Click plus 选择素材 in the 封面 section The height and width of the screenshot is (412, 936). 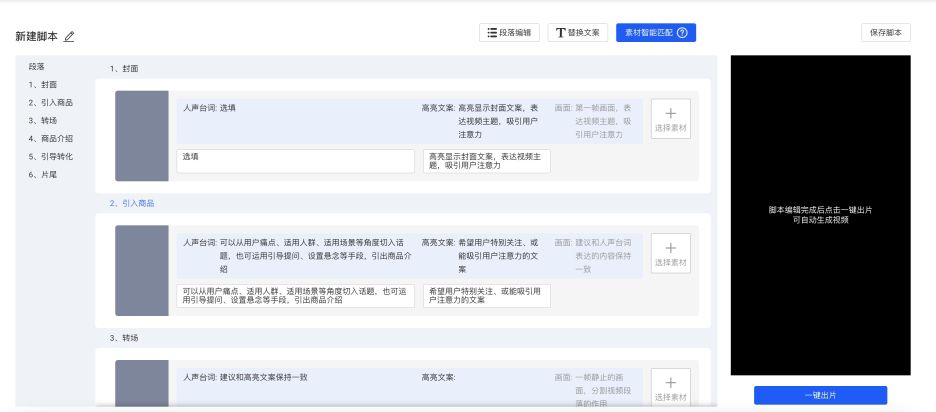670,119
